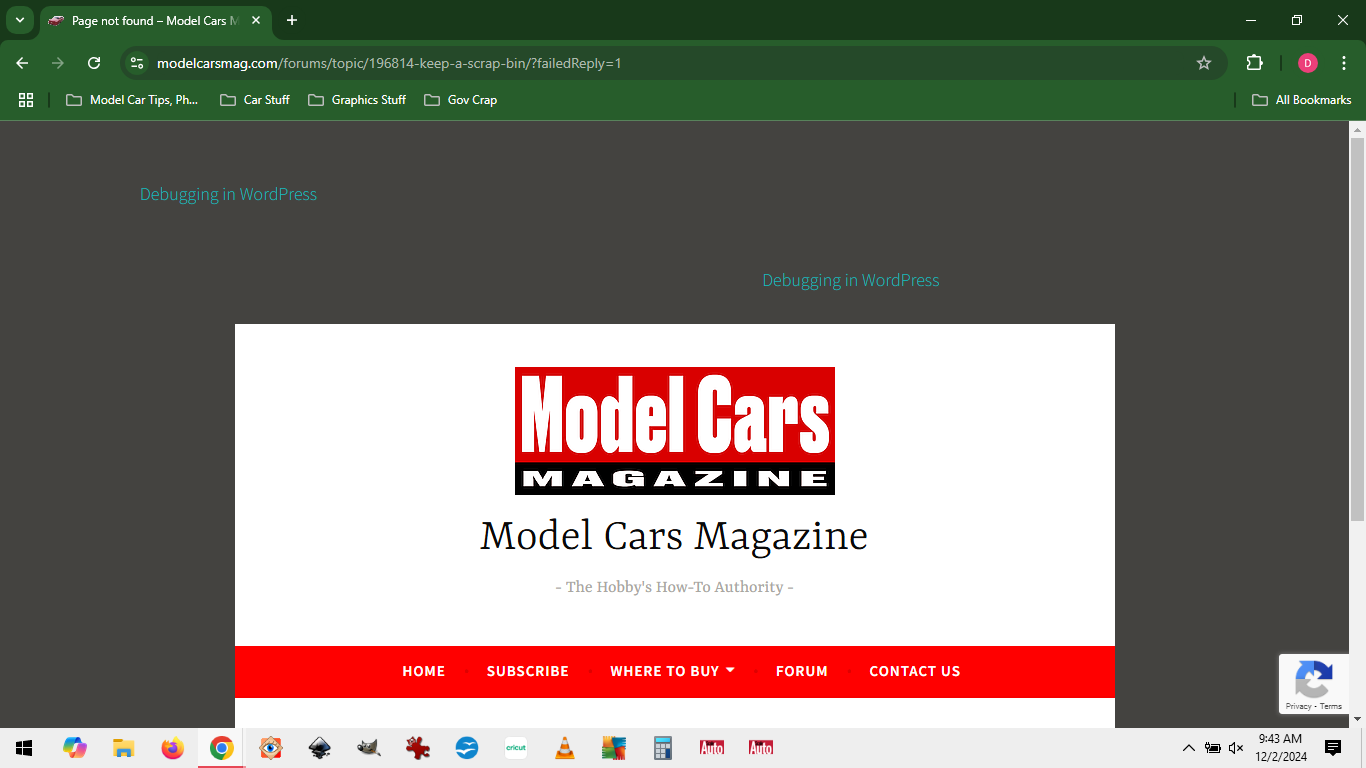
Task: View site information next to the URL
Action: pyautogui.click(x=137, y=63)
